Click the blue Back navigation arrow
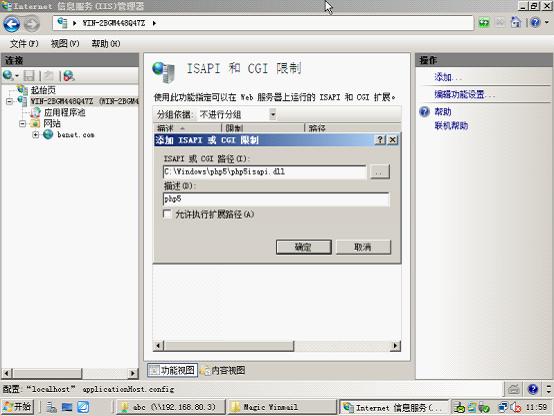The height and width of the screenshot is (416, 554). pos(12,24)
